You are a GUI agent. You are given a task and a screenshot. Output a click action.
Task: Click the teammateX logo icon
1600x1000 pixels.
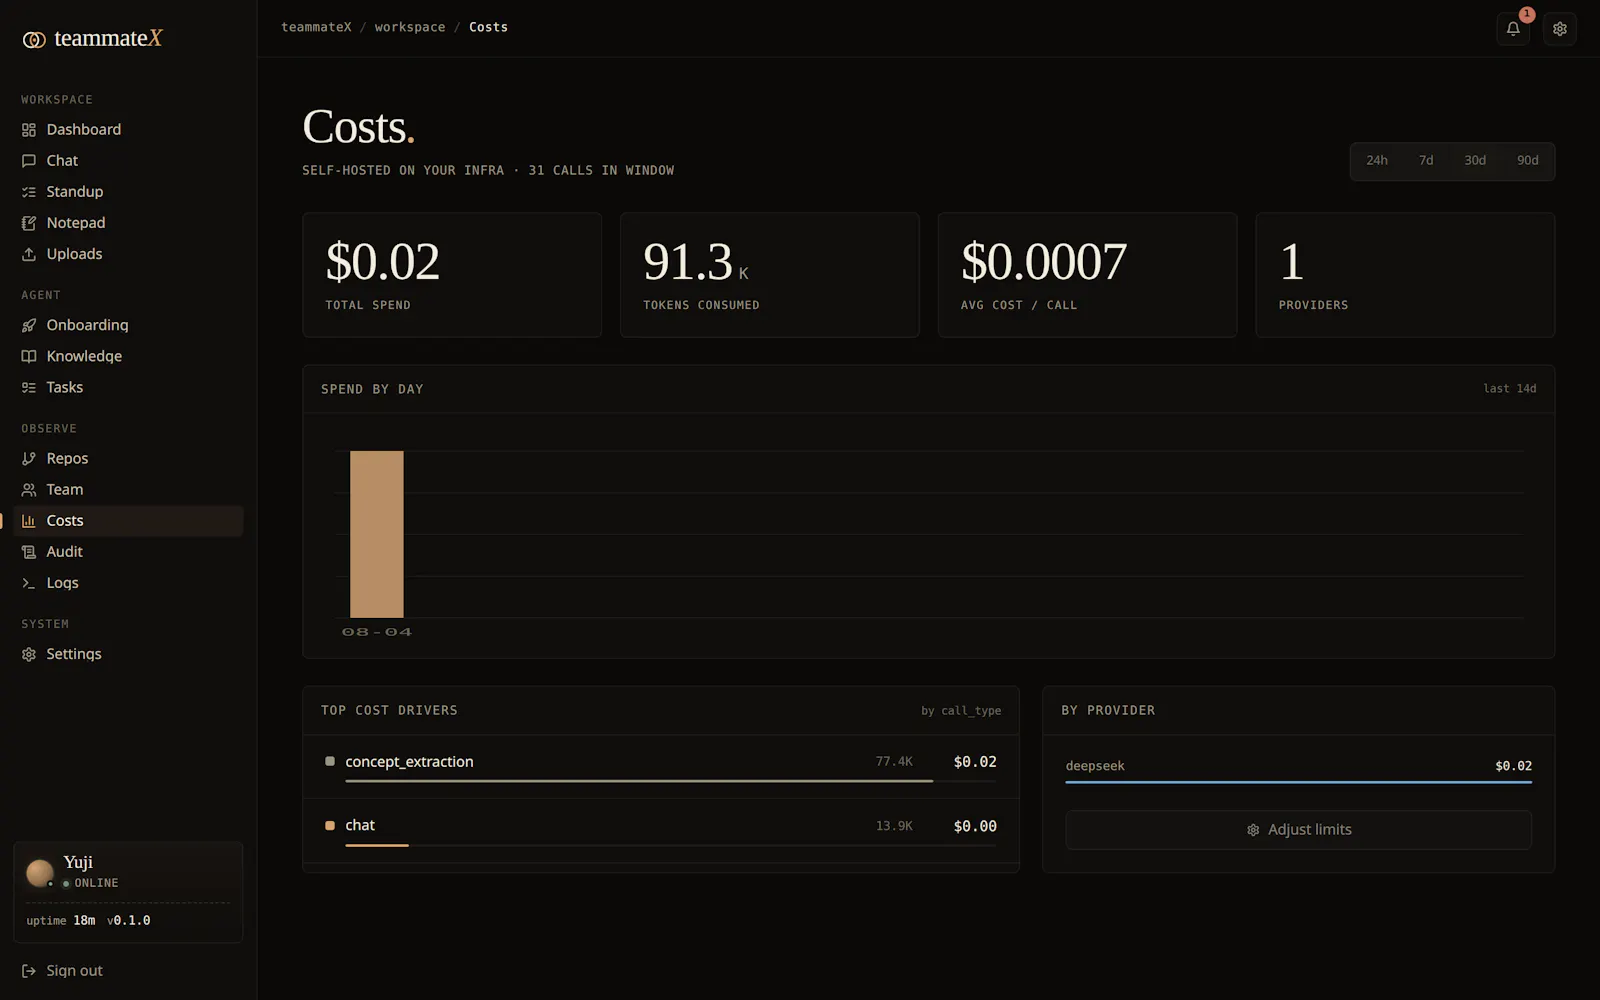tap(34, 39)
